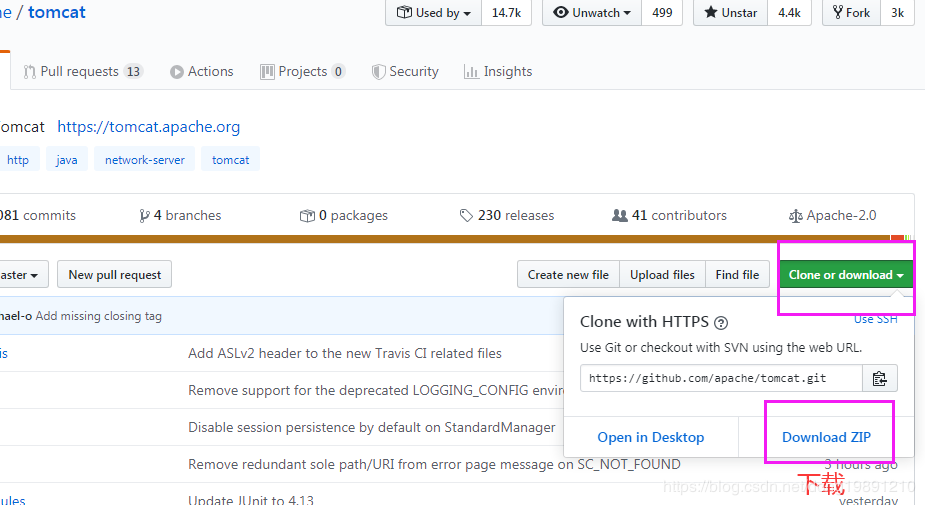Click the help icon beside Clone with HTTPS
The height and width of the screenshot is (505, 925).
[x=721, y=323]
